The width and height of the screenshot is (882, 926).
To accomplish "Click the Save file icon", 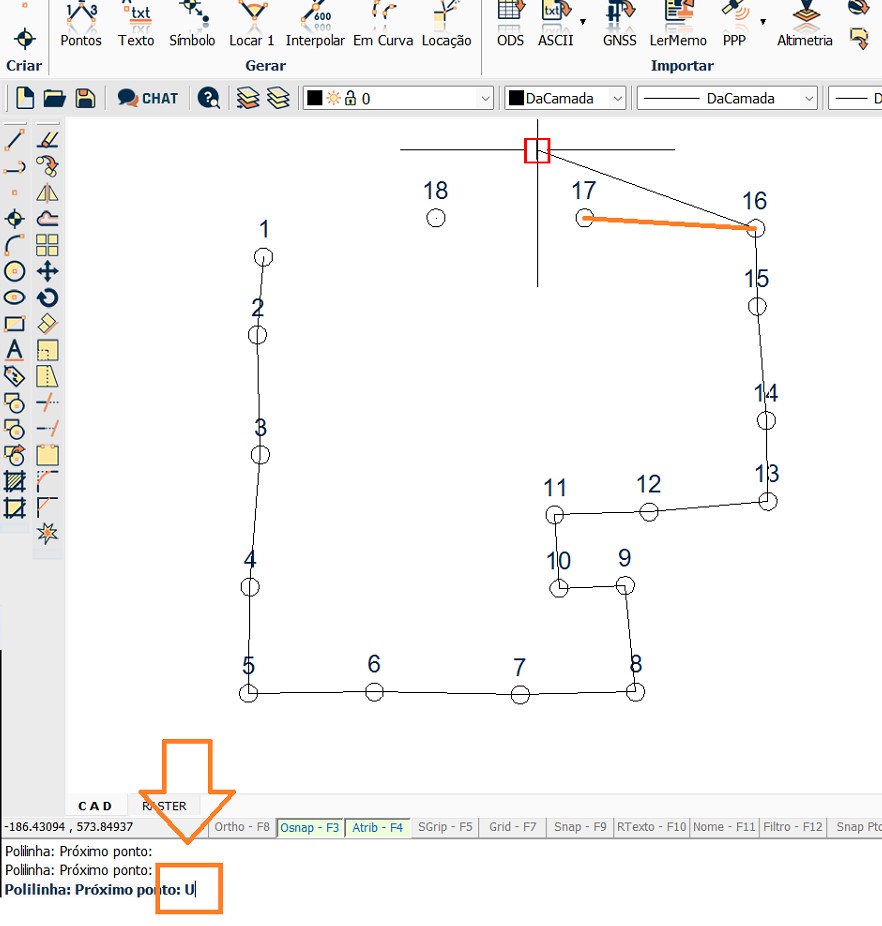I will [x=85, y=98].
